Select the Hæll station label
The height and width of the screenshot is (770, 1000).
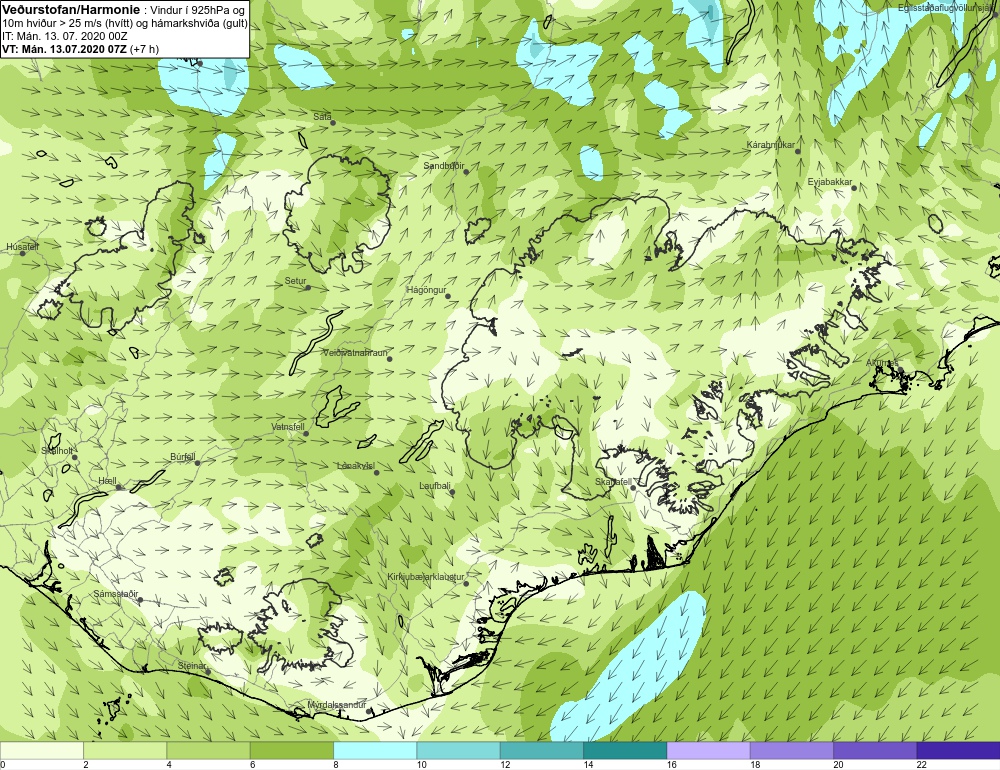[107, 481]
